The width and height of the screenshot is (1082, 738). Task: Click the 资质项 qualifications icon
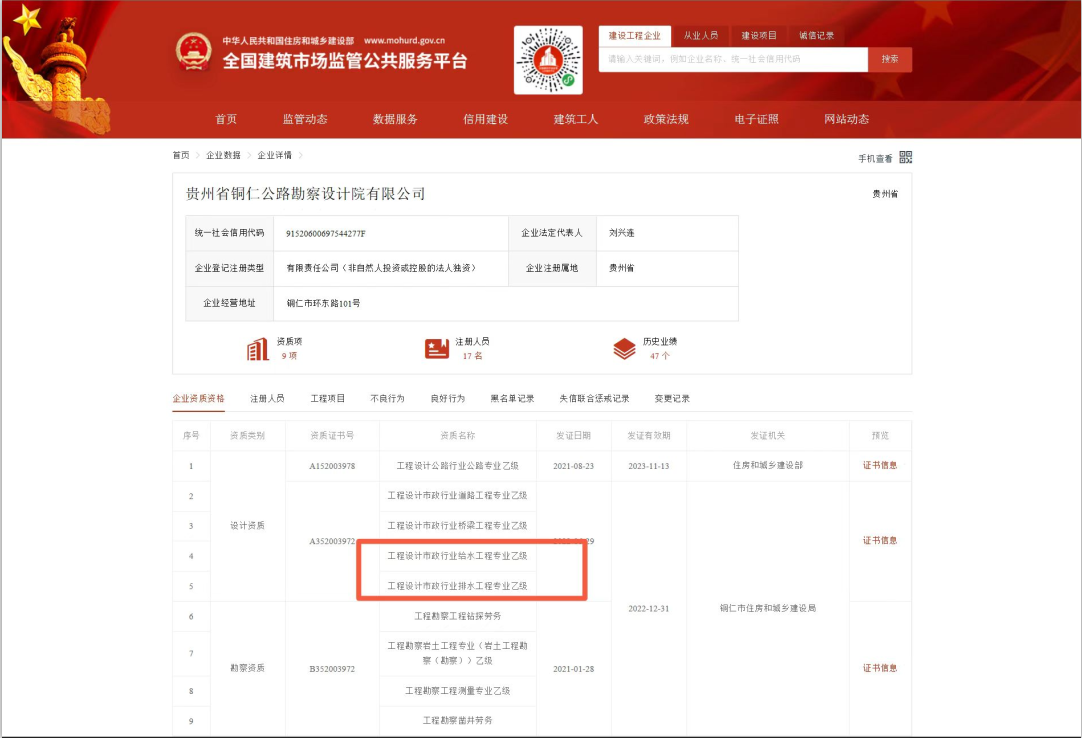[x=258, y=348]
